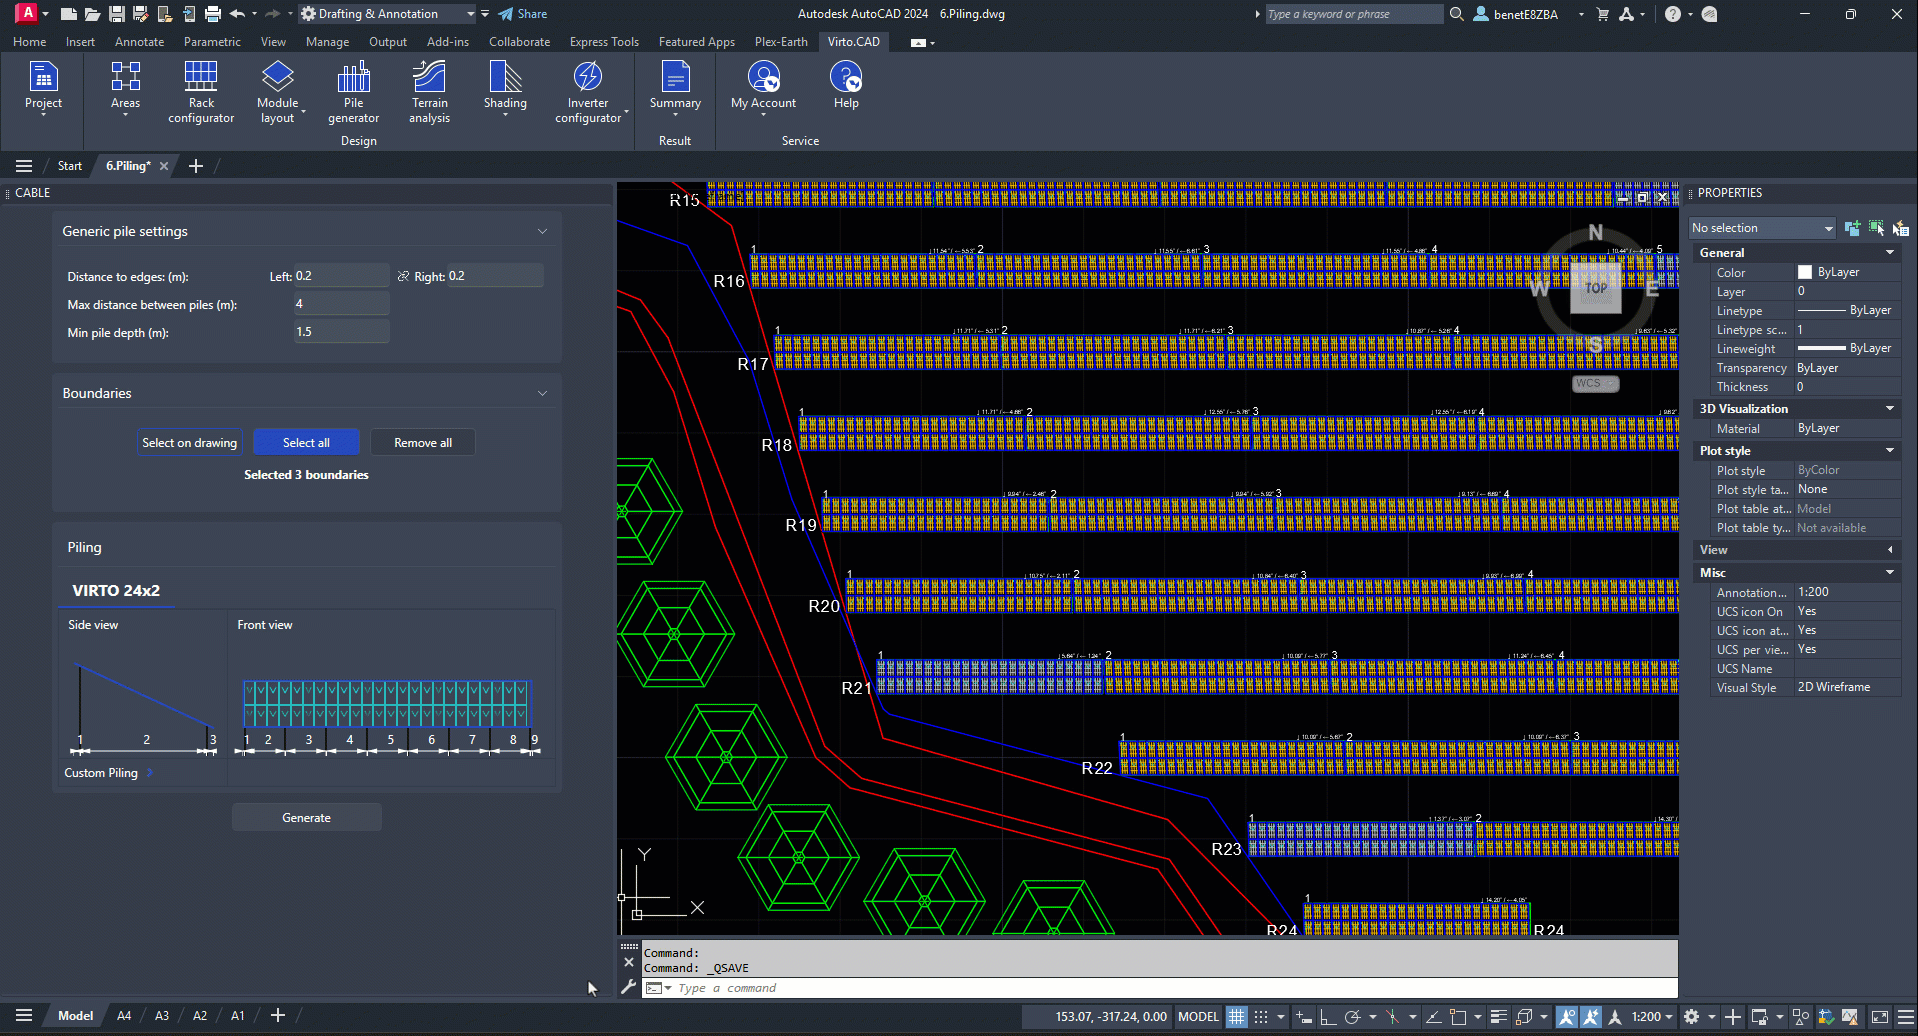The width and height of the screenshot is (1918, 1036).
Task: Click the Max distance between piles field
Action: coord(341,304)
